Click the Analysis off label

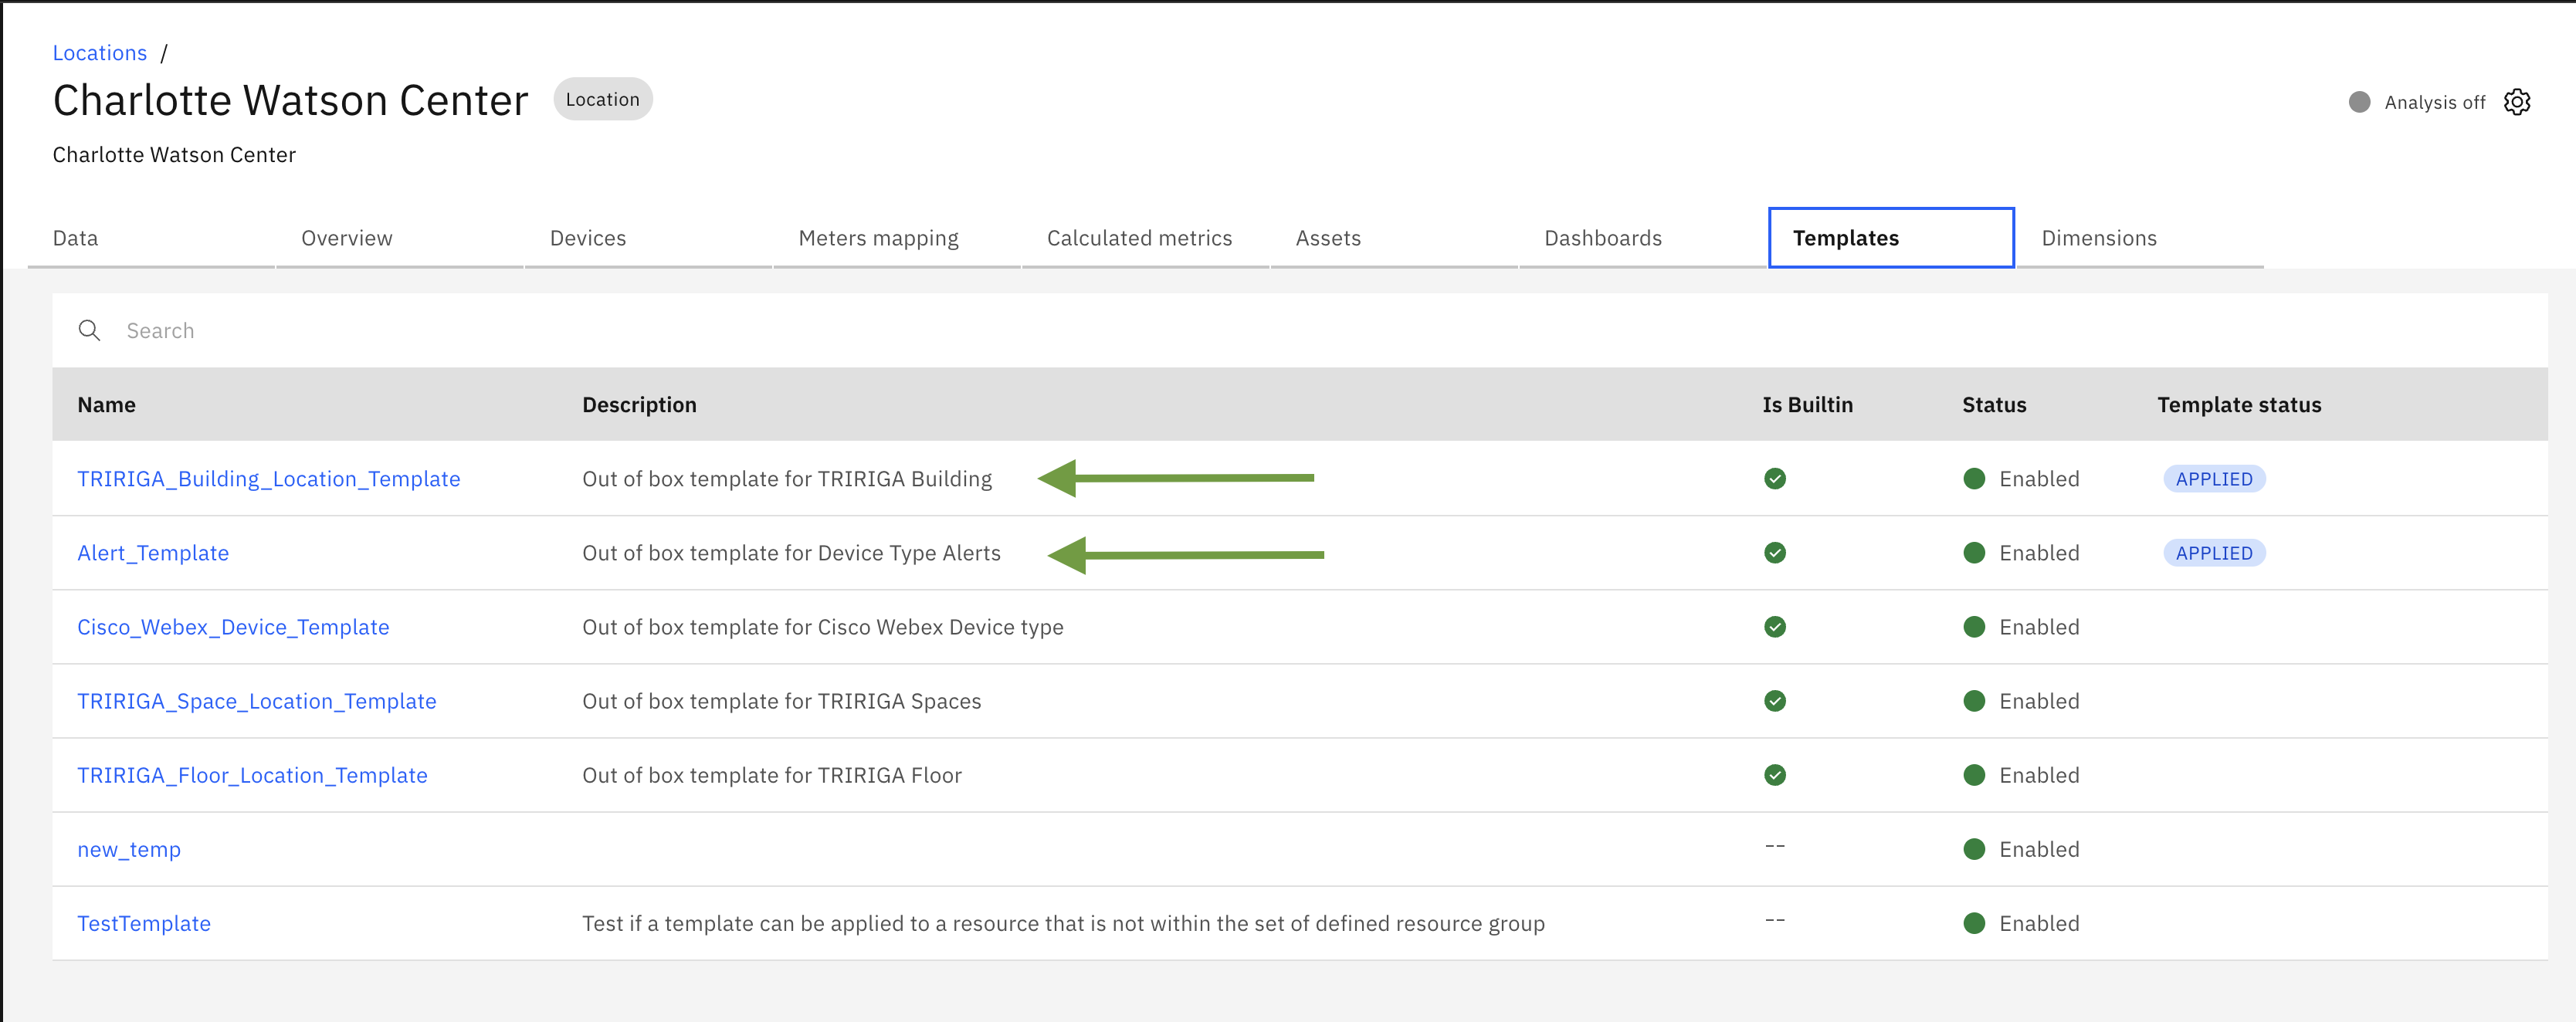(2435, 102)
